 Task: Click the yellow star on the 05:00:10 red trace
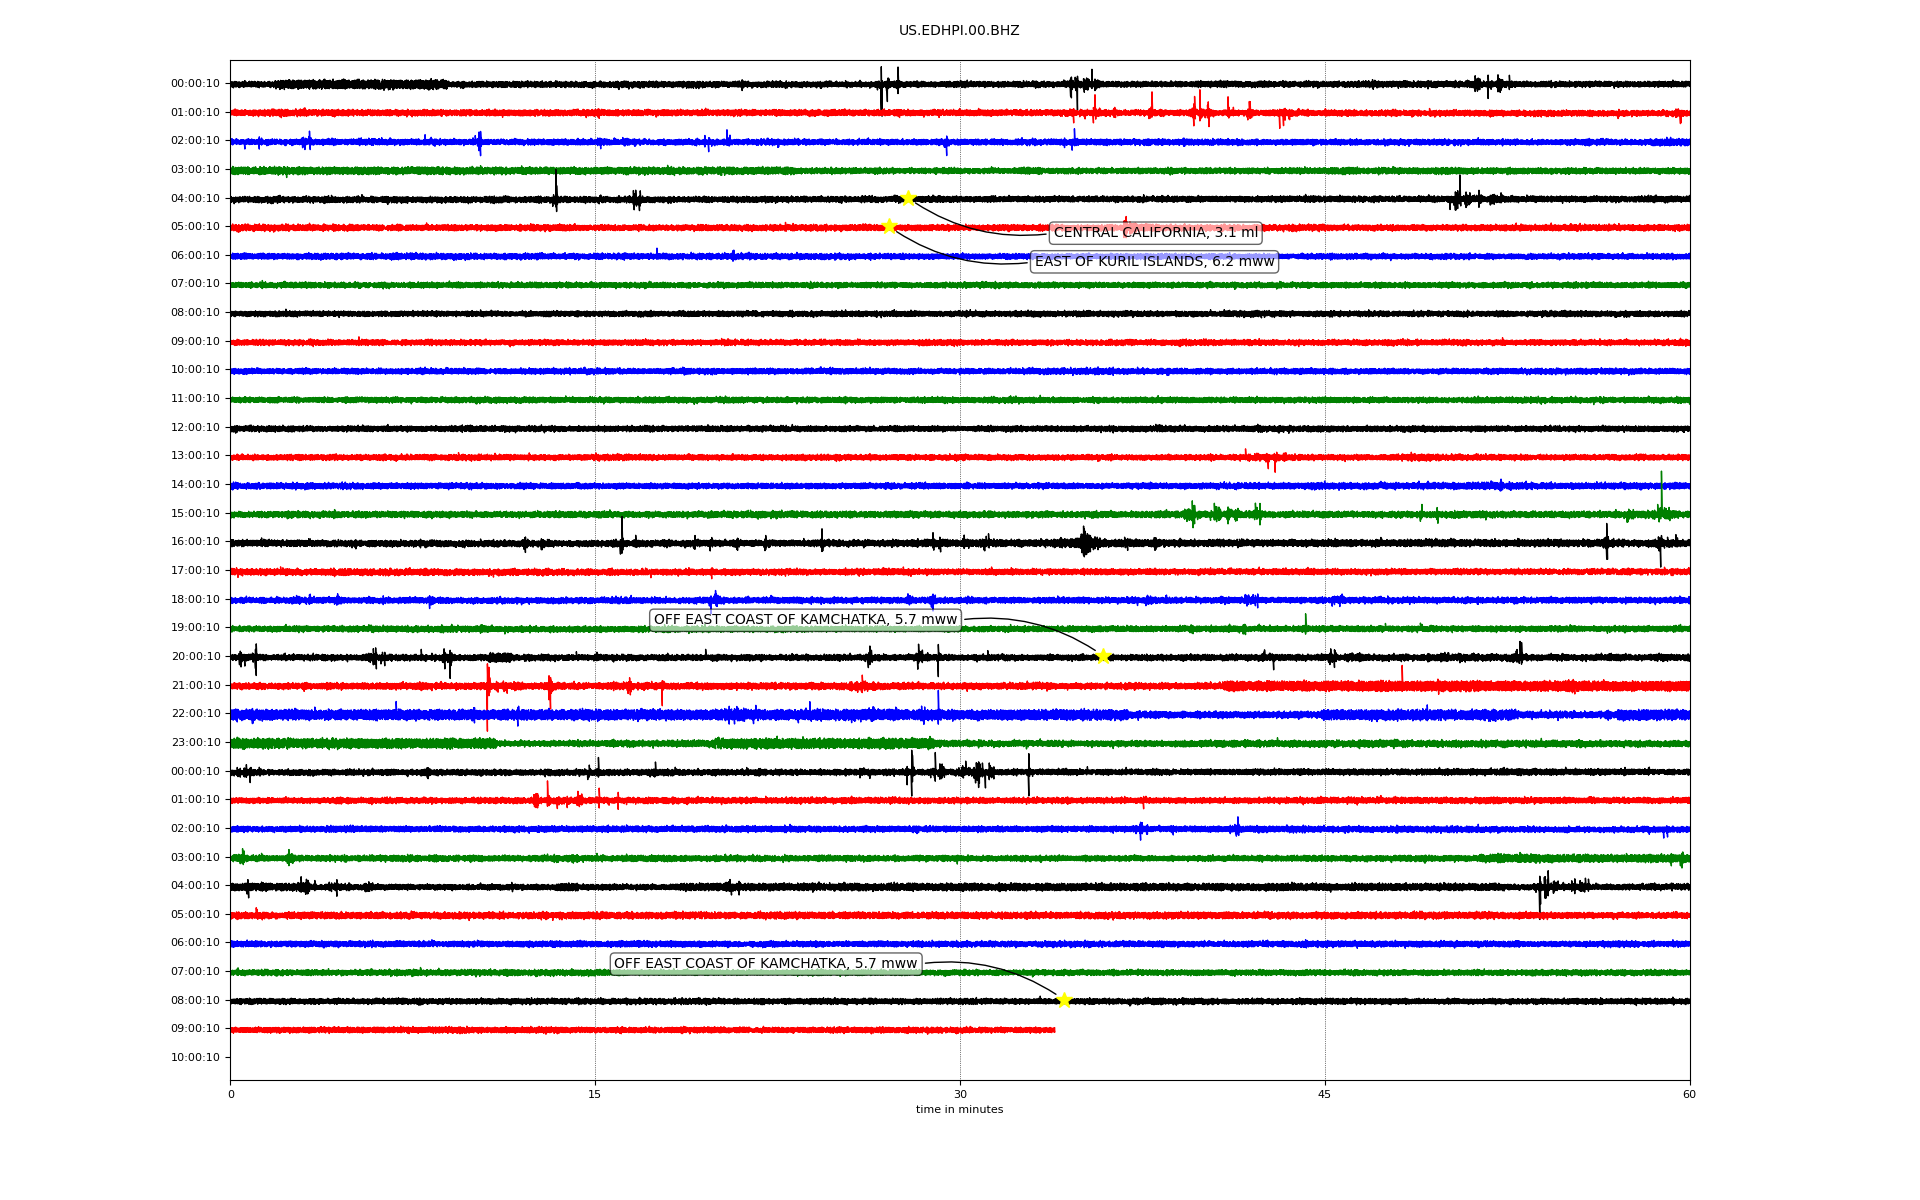pyautogui.click(x=888, y=226)
